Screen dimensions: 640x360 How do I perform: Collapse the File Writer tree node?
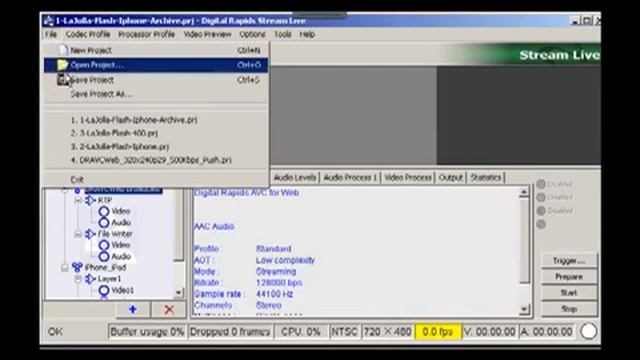[78, 234]
